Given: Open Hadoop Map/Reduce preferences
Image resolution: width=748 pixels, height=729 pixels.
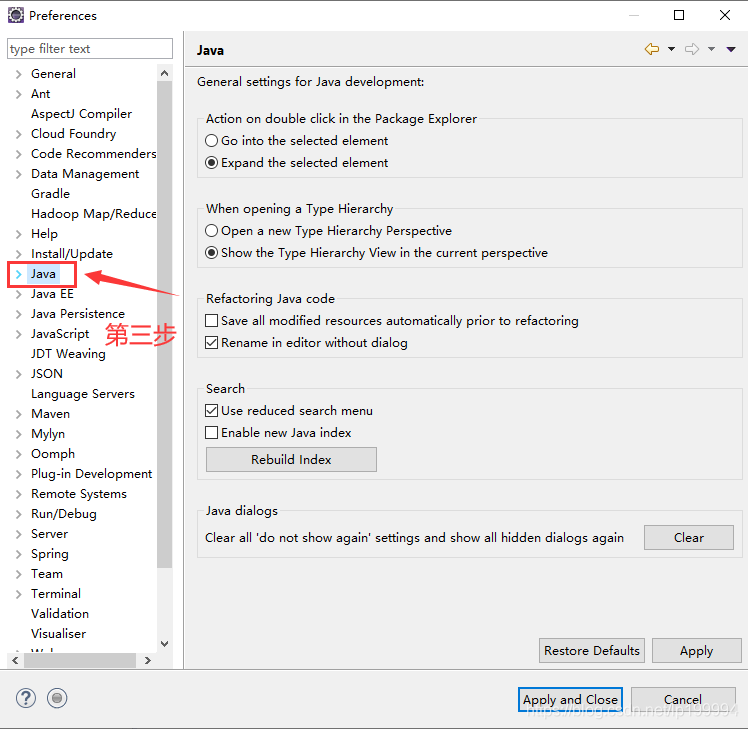Looking at the screenshot, I should click(94, 214).
